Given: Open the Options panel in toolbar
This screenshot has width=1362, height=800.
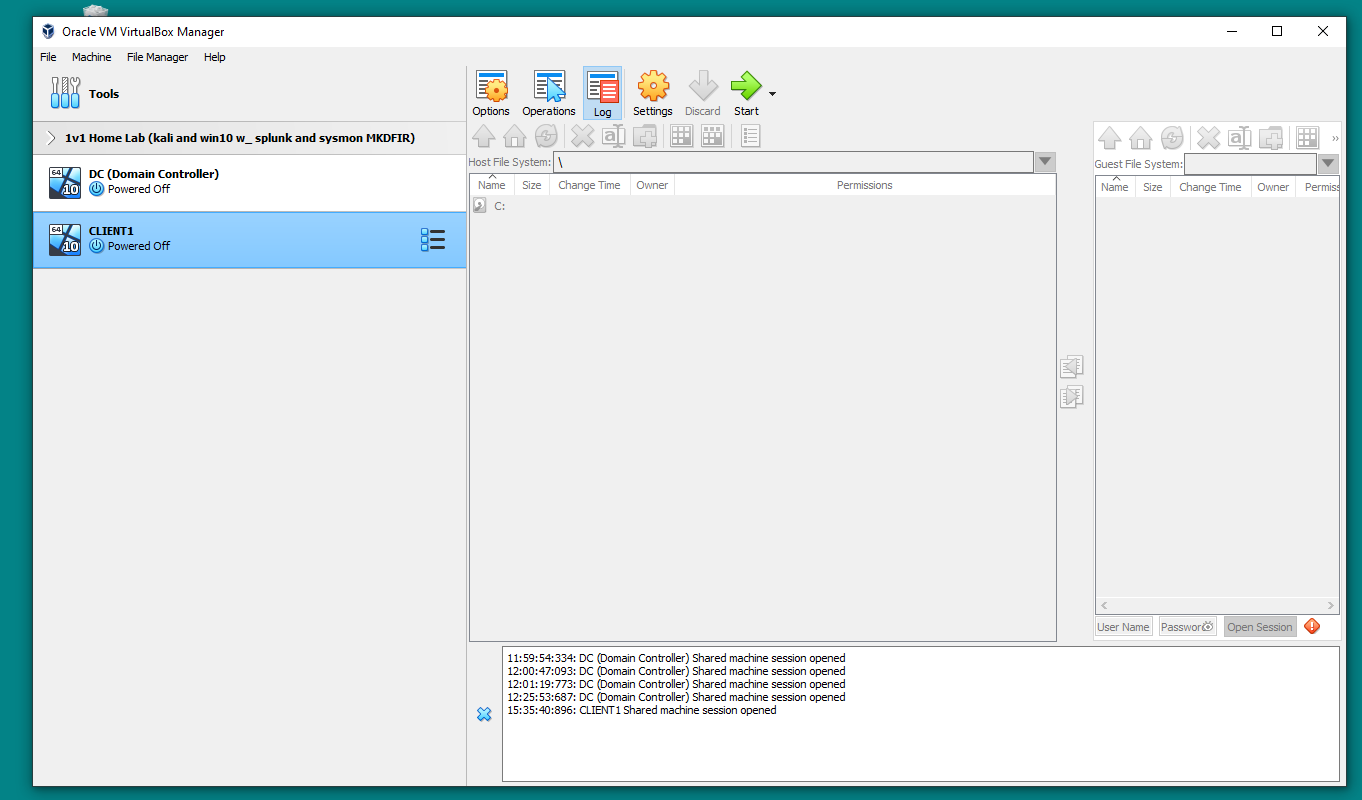Looking at the screenshot, I should tap(491, 93).
